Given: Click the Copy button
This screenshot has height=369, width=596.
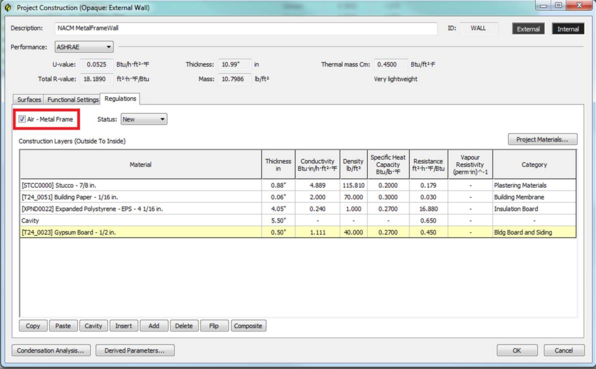Looking at the screenshot, I should point(33,326).
